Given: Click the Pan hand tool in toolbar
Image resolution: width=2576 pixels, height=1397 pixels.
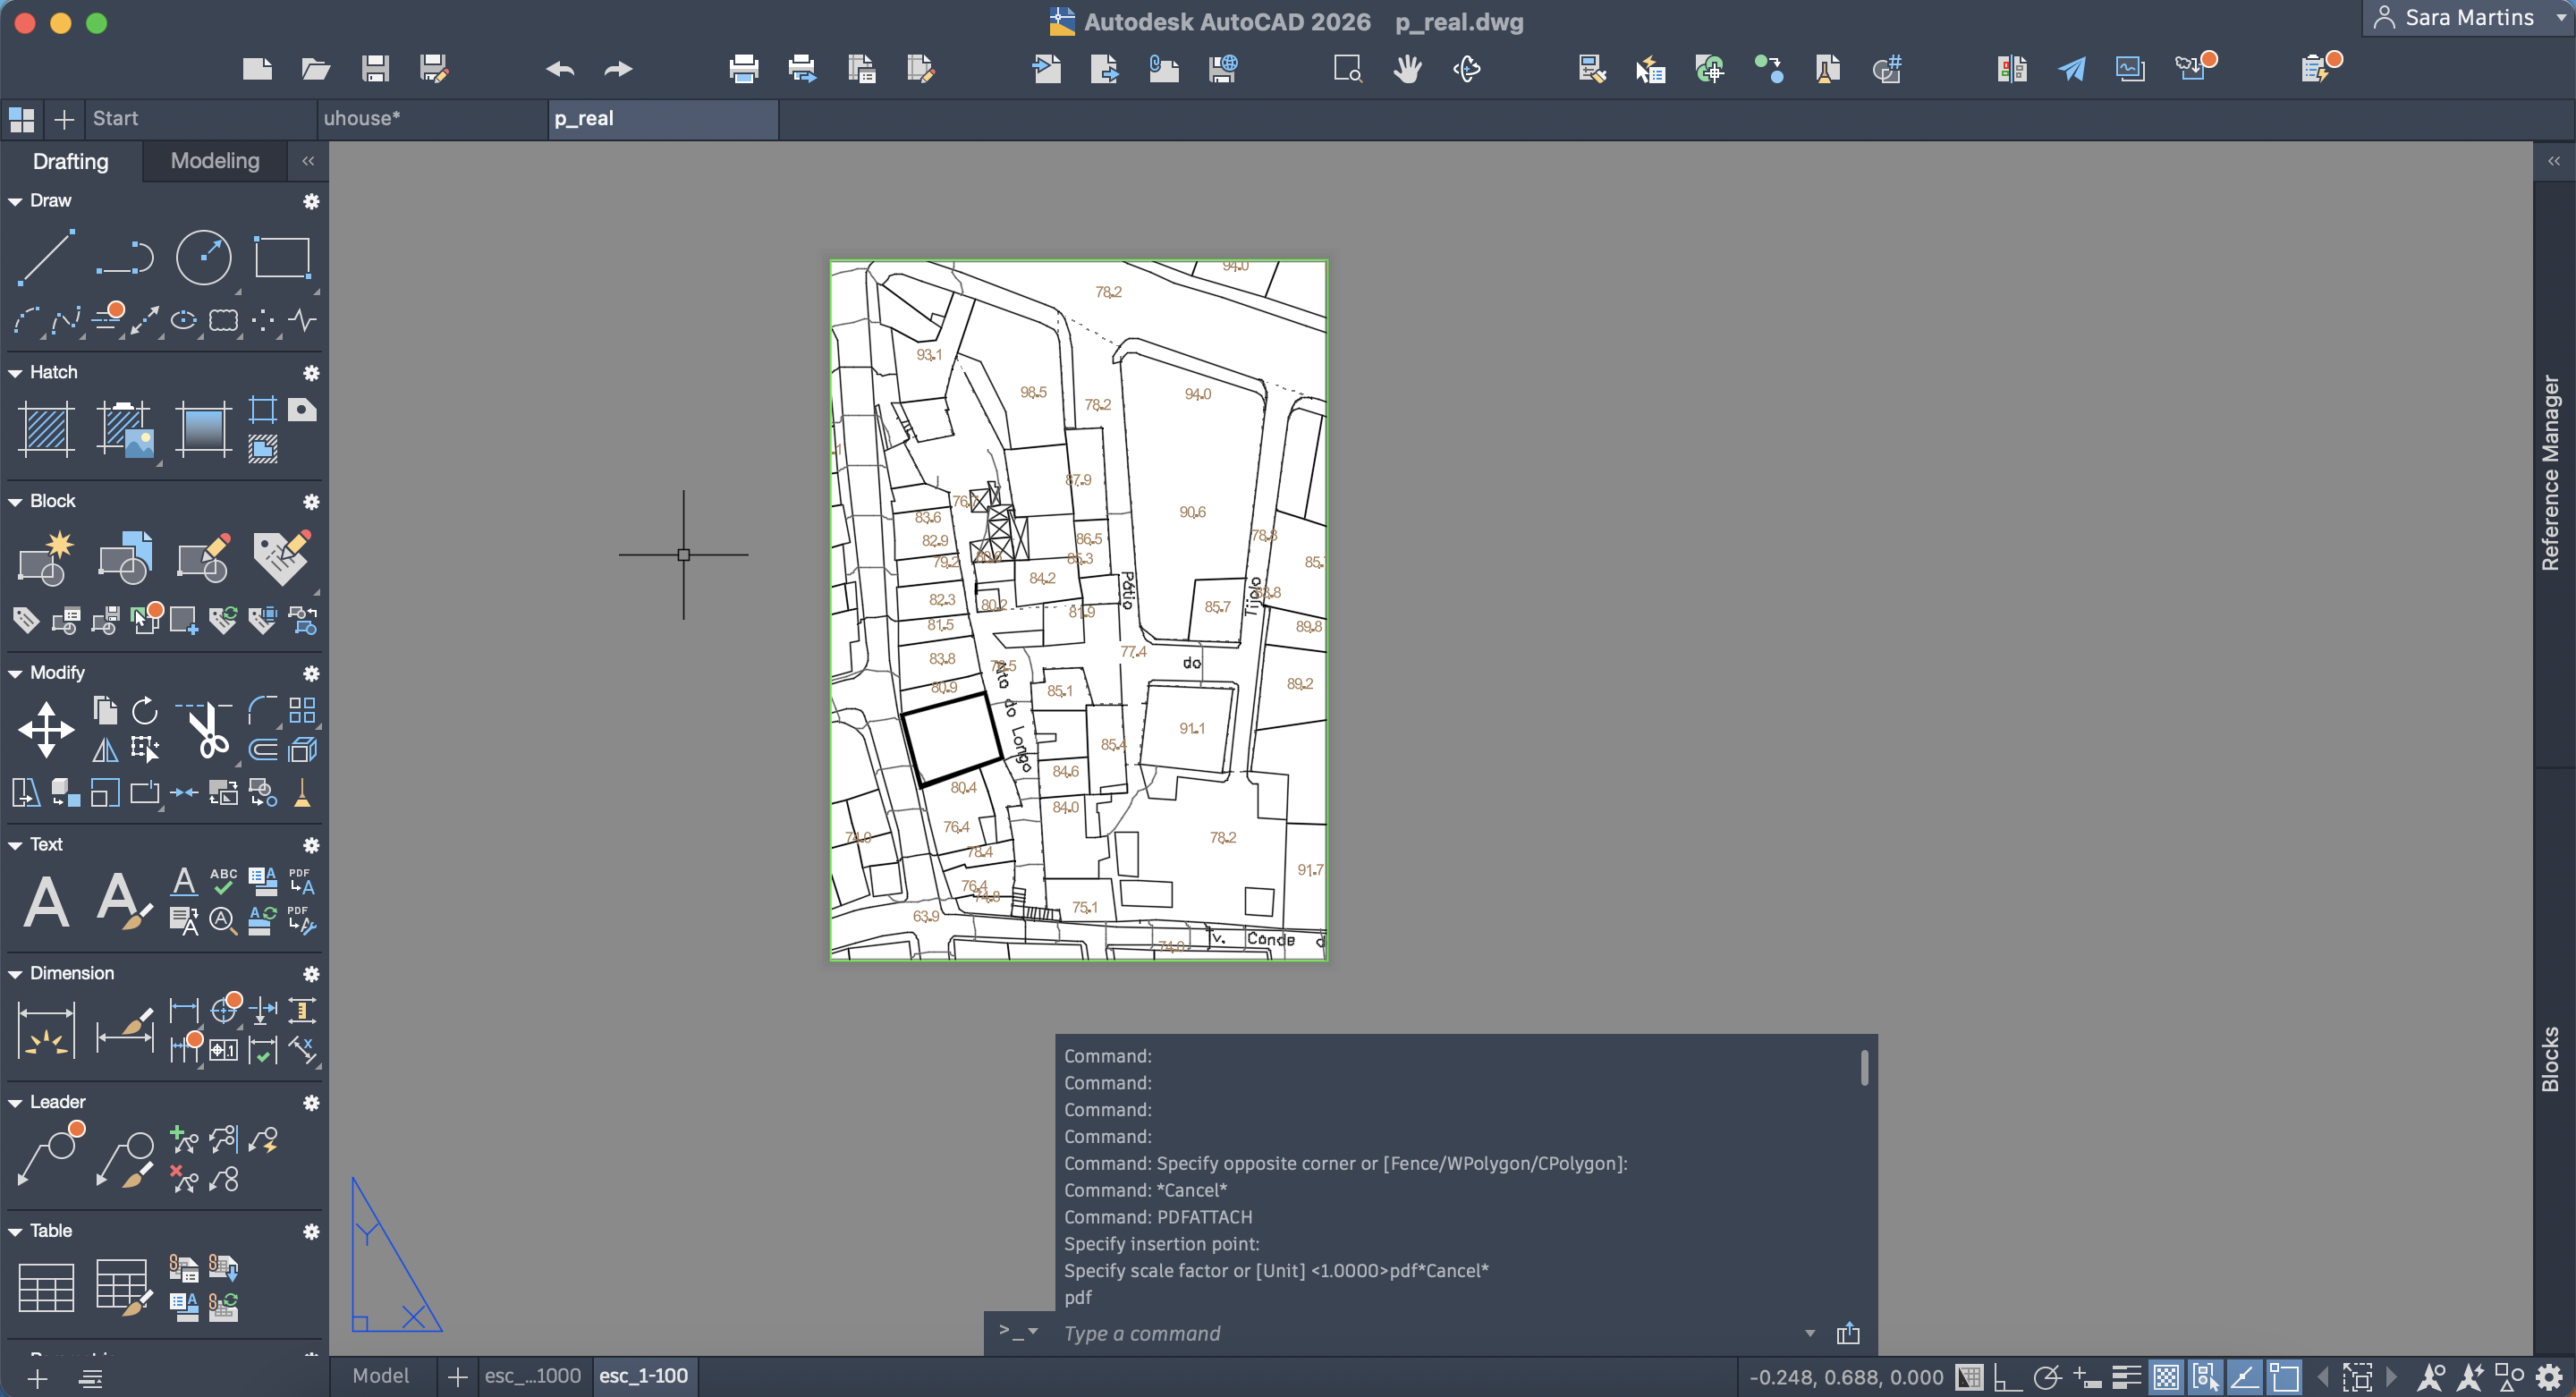Looking at the screenshot, I should [x=1407, y=69].
